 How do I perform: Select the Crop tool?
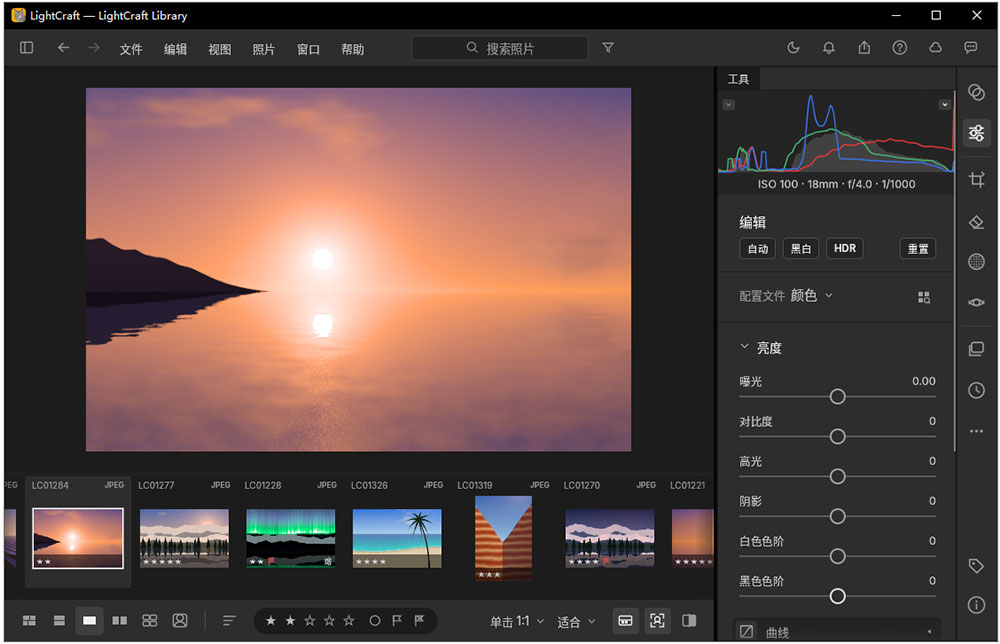pos(976,180)
